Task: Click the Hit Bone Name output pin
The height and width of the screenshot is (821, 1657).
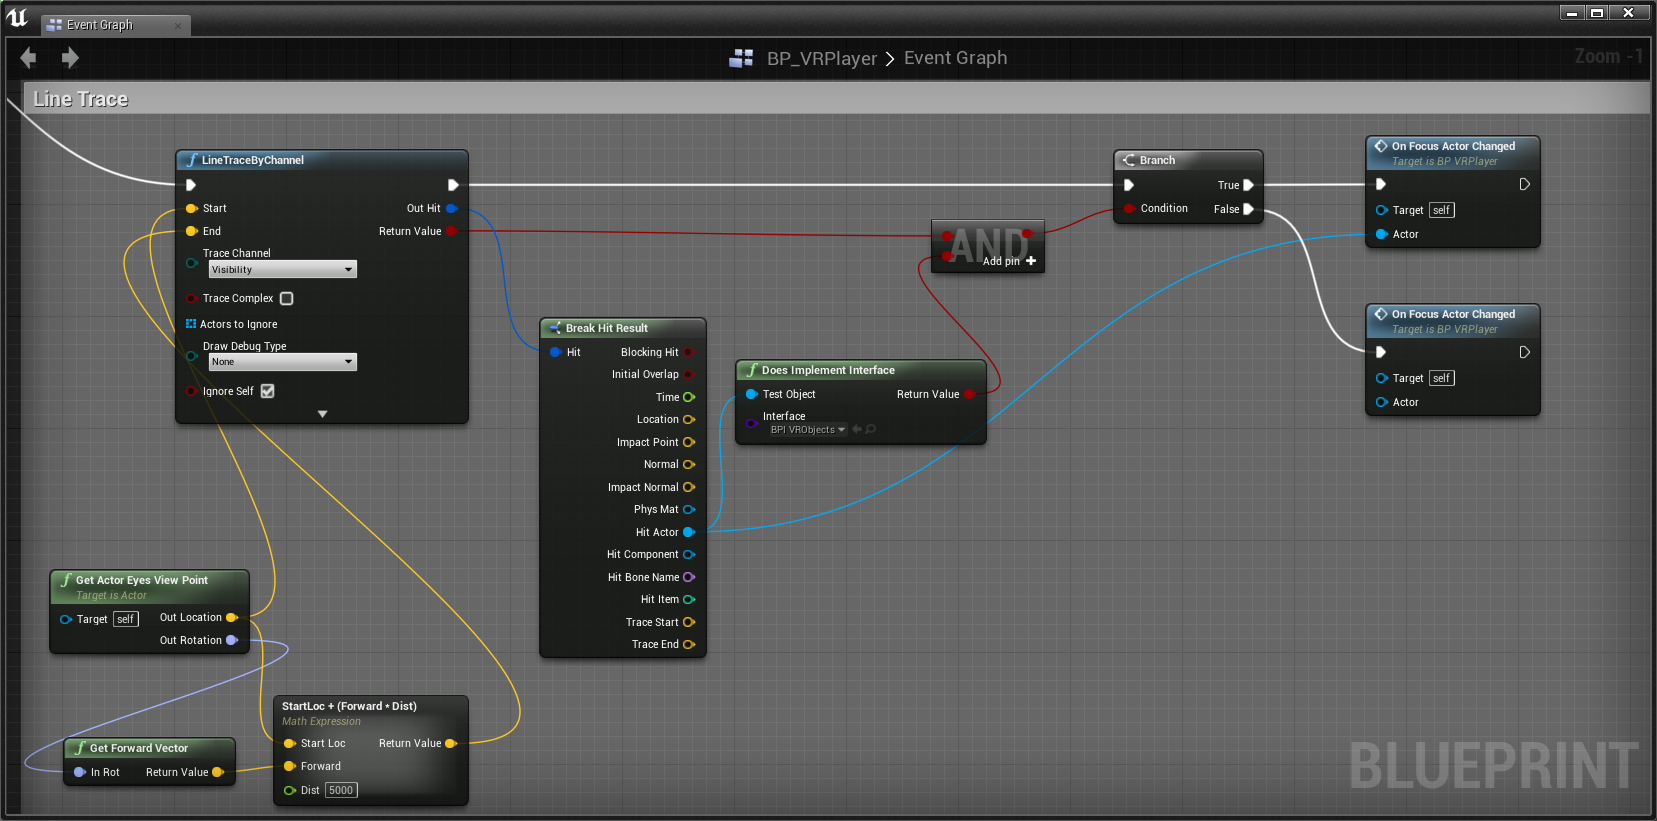Action: coord(689,577)
